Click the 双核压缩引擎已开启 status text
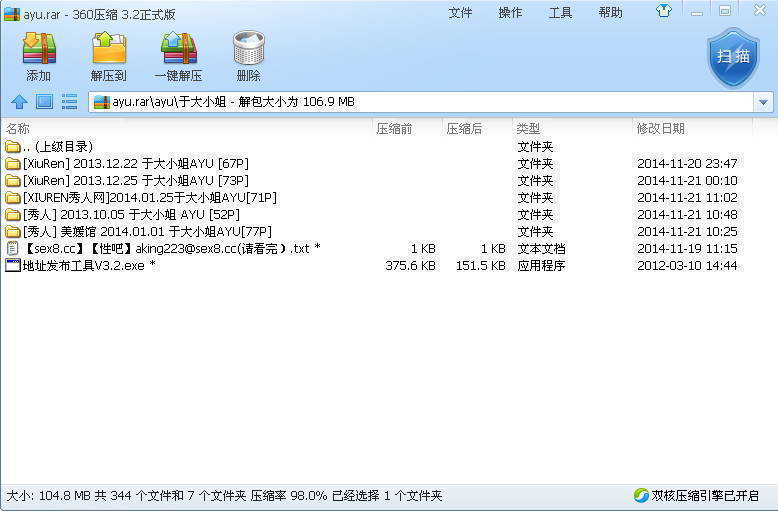Image resolution: width=778 pixels, height=511 pixels. tap(705, 495)
